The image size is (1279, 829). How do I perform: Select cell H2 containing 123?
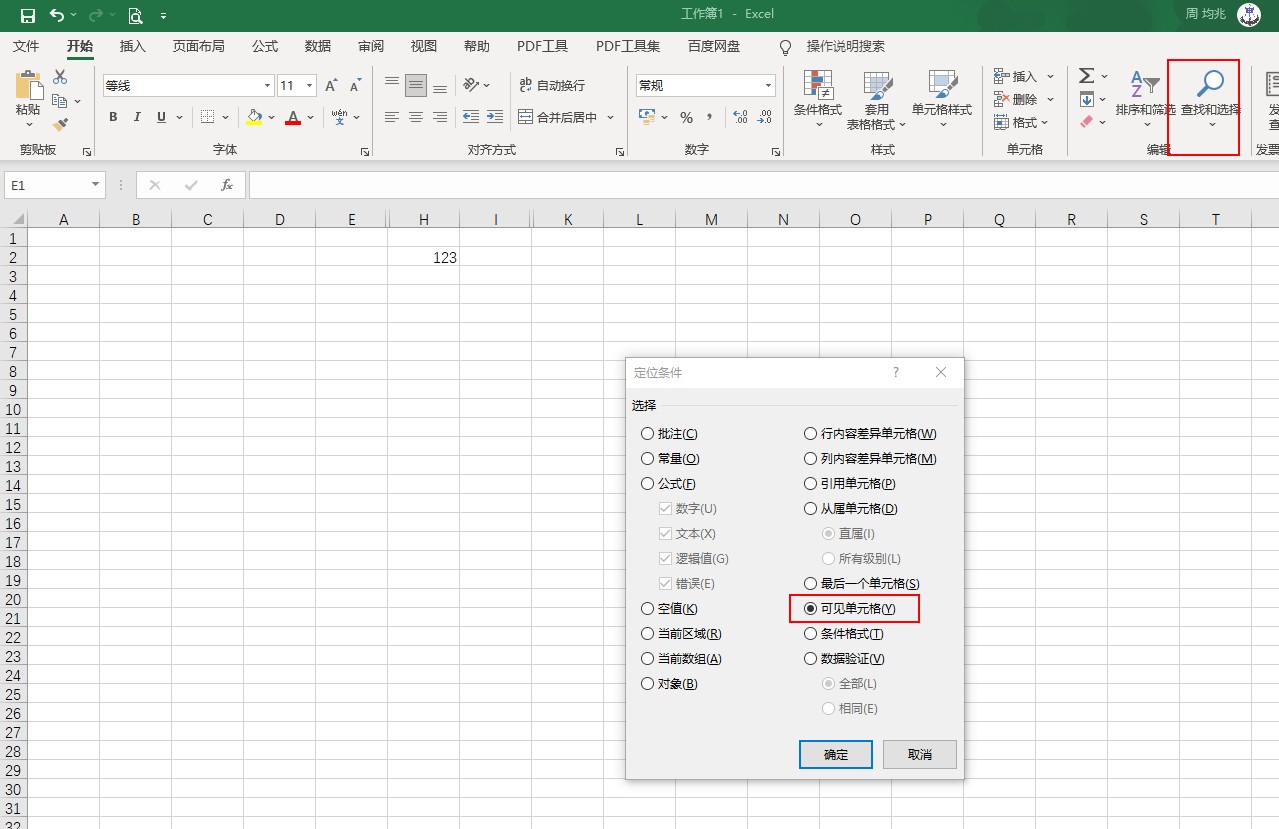[x=424, y=257]
